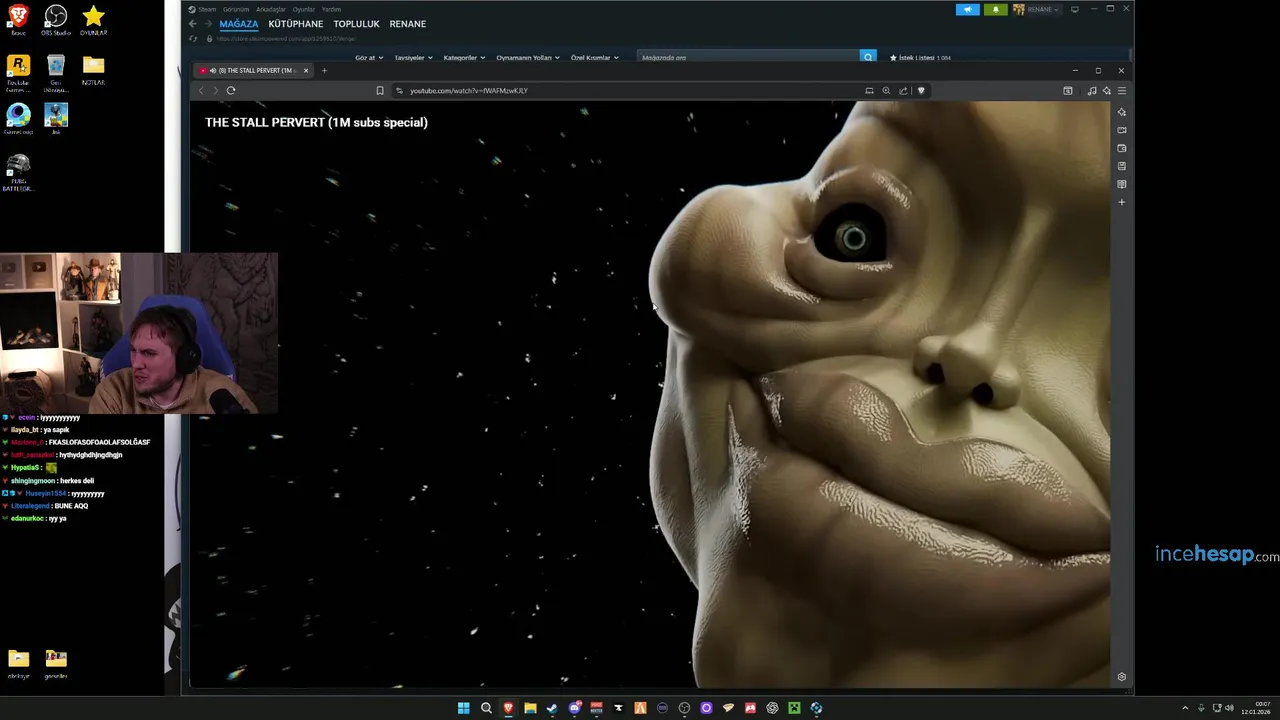The width and height of the screenshot is (1280, 720).
Task: Open the volume icon in system tray
Action: tap(1229, 708)
